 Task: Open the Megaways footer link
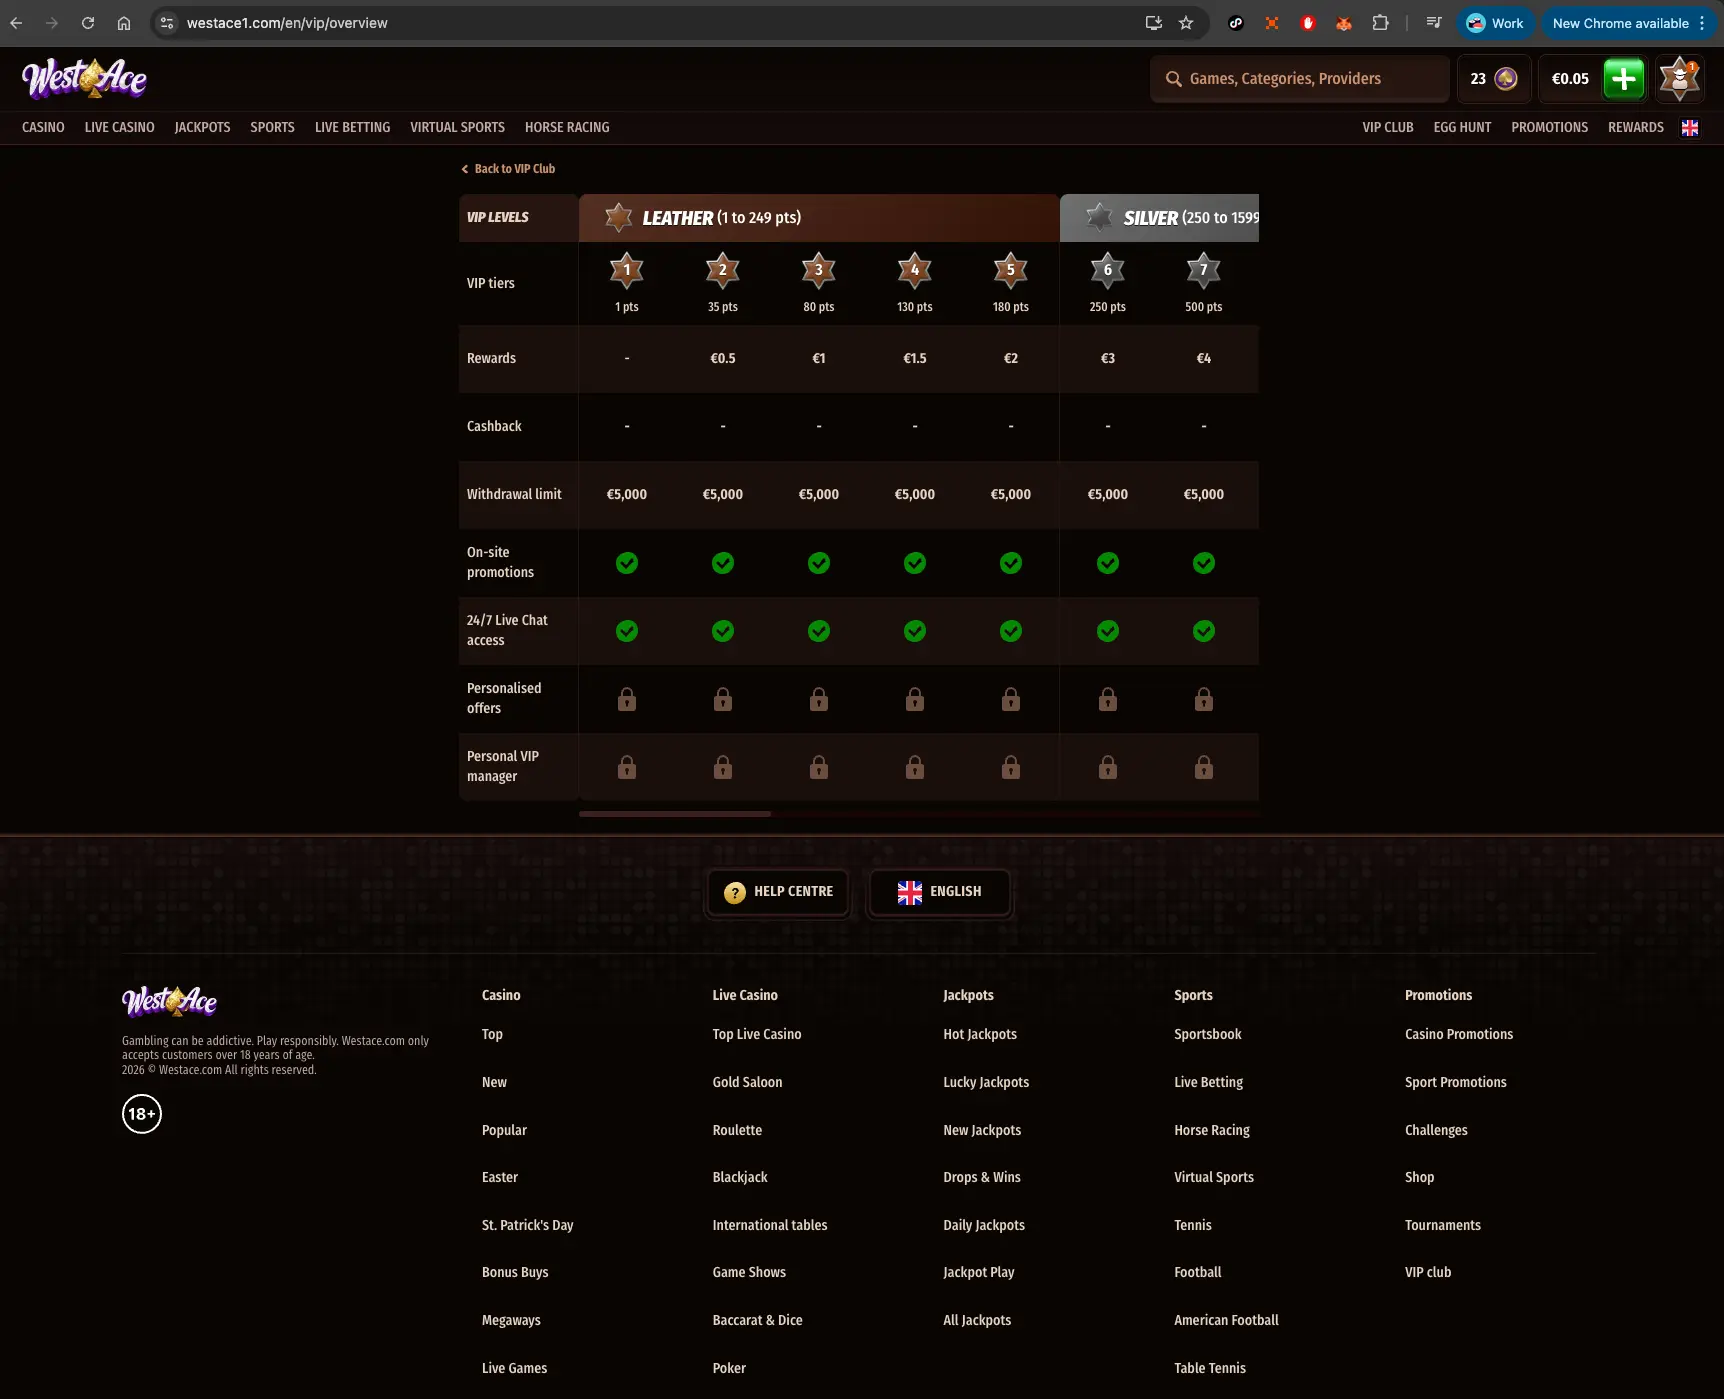511,1320
